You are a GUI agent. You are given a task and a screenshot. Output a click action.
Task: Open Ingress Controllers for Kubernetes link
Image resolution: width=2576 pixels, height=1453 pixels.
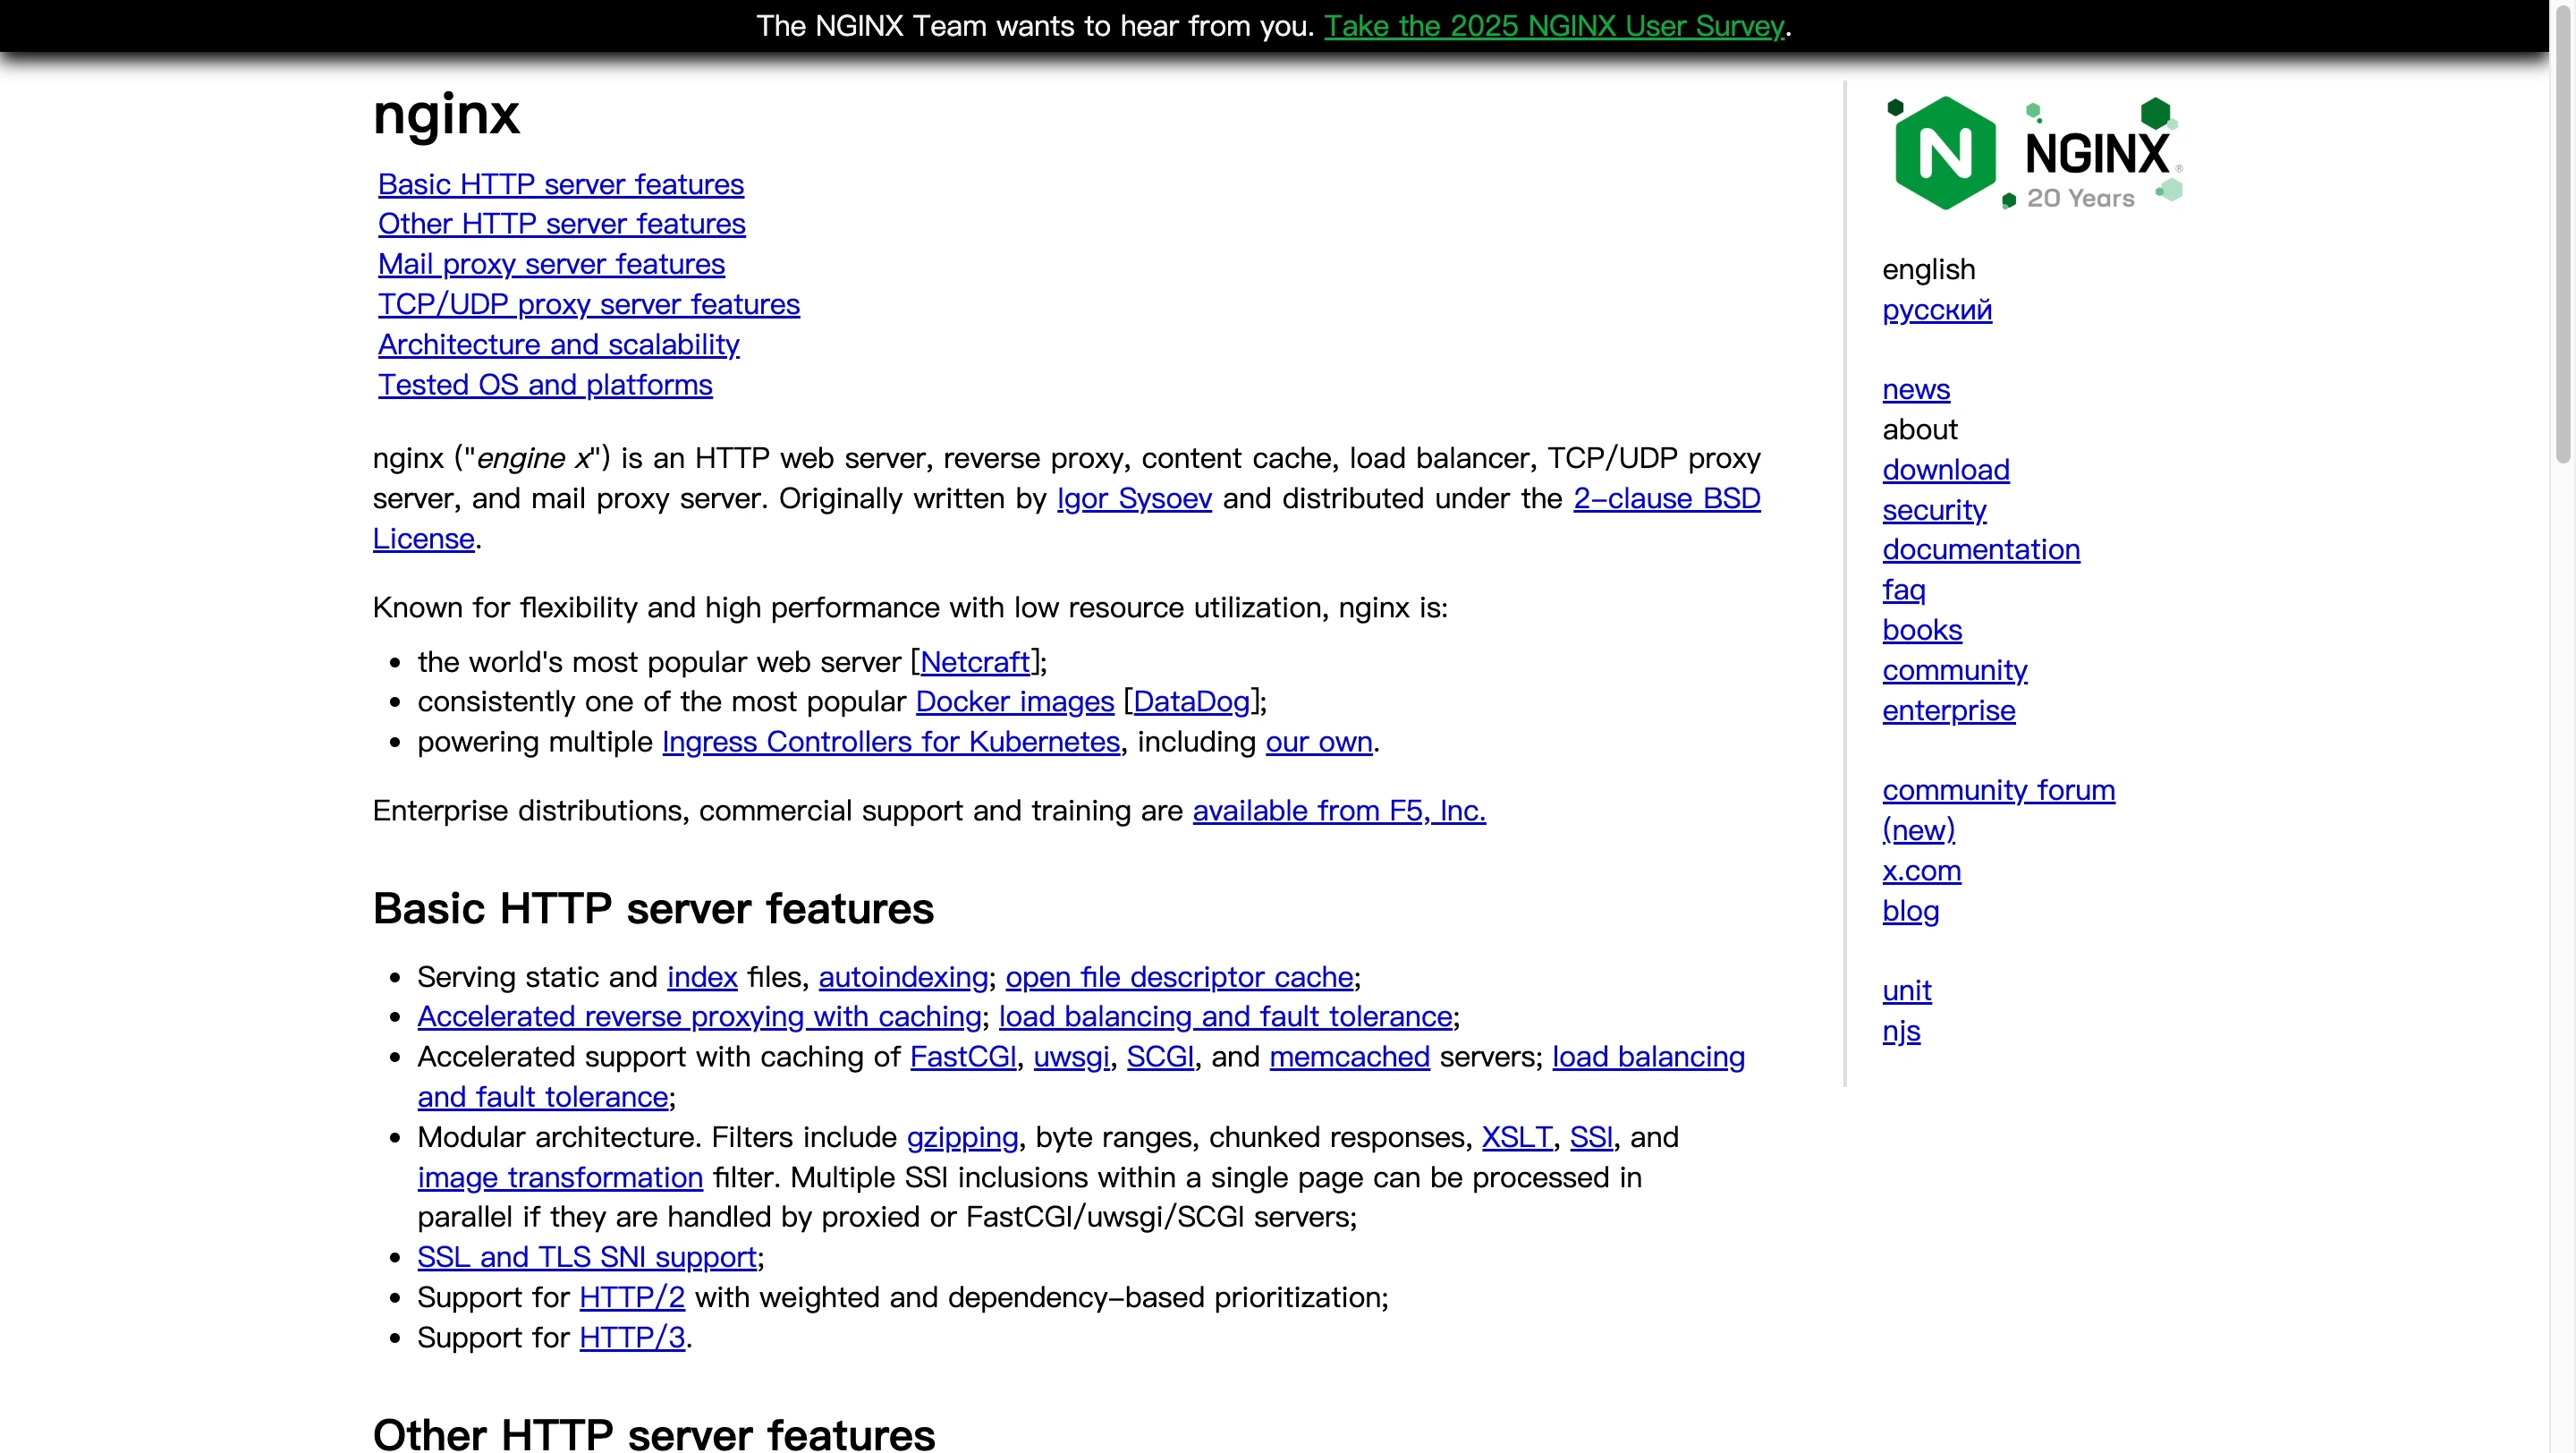(891, 742)
